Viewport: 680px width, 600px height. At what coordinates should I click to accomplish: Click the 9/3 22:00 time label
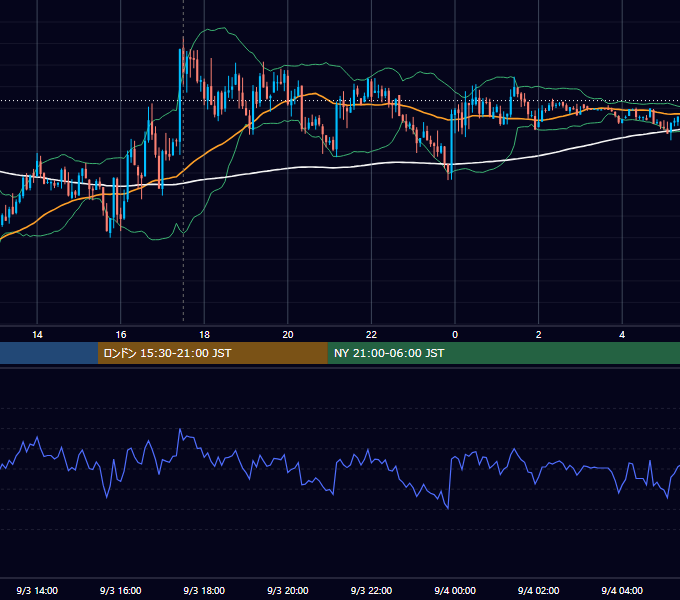pyautogui.click(x=371, y=590)
